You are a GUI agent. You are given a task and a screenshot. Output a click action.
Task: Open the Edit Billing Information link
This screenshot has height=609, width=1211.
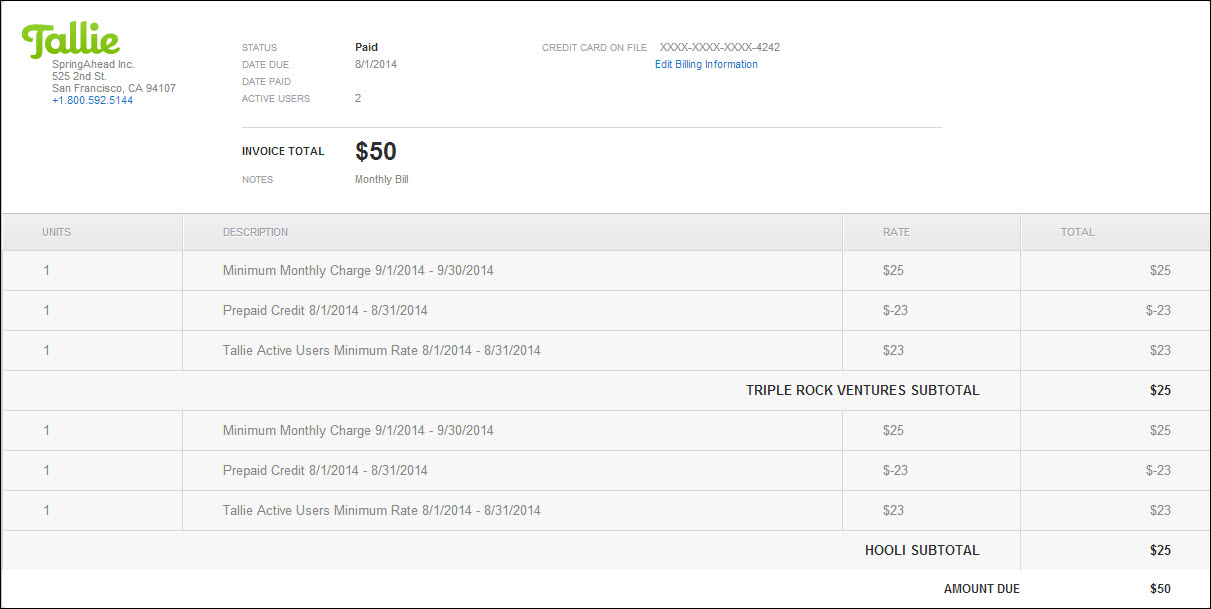706,64
